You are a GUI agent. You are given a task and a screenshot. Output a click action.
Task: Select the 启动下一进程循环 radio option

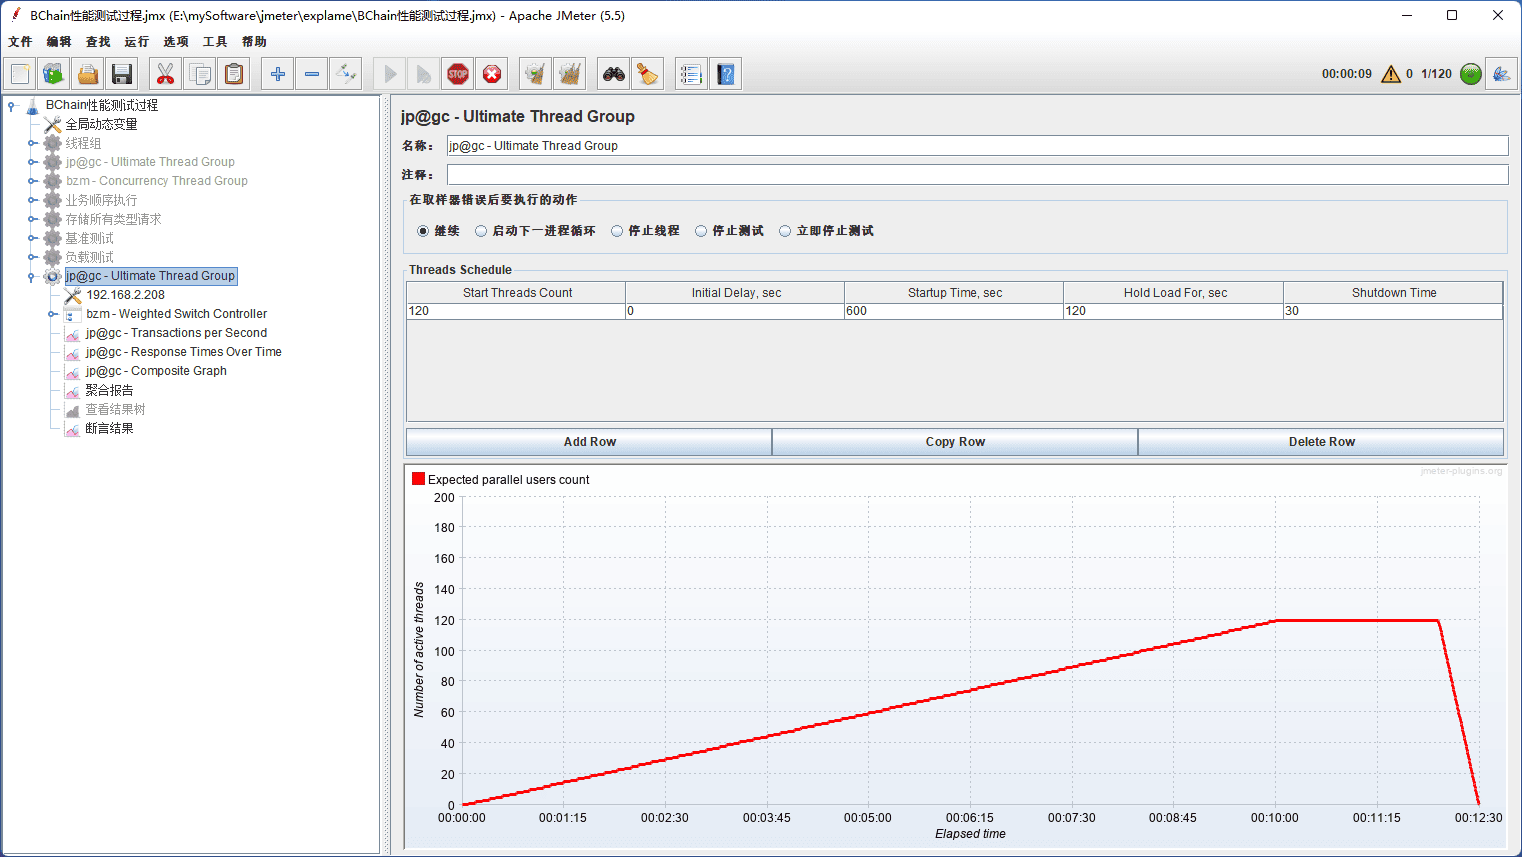click(x=481, y=231)
